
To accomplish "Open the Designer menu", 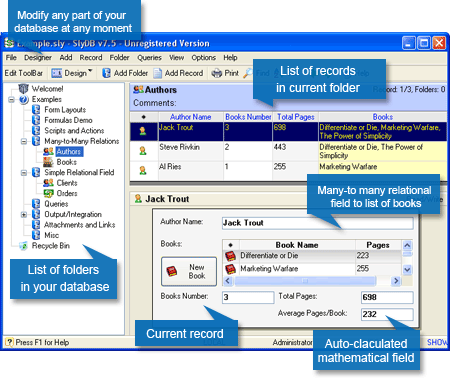I will (38, 58).
